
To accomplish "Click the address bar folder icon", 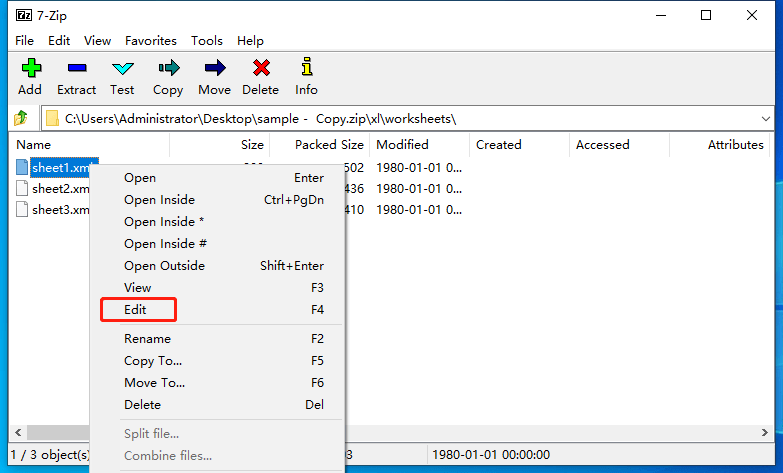I will [52, 119].
